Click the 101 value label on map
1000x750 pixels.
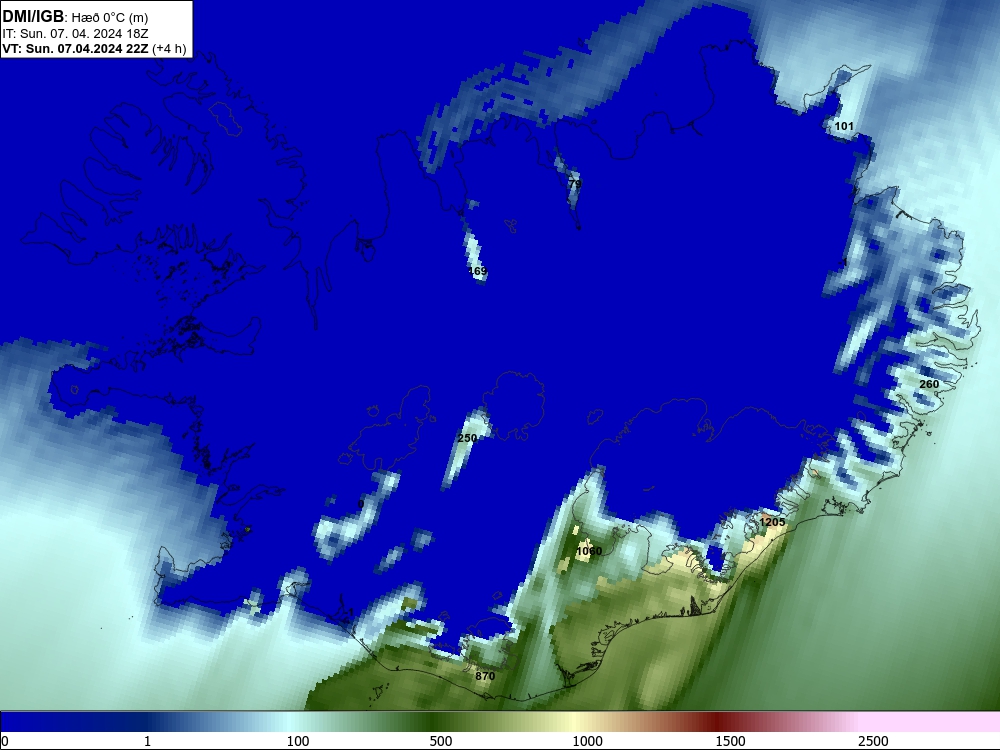click(x=844, y=126)
